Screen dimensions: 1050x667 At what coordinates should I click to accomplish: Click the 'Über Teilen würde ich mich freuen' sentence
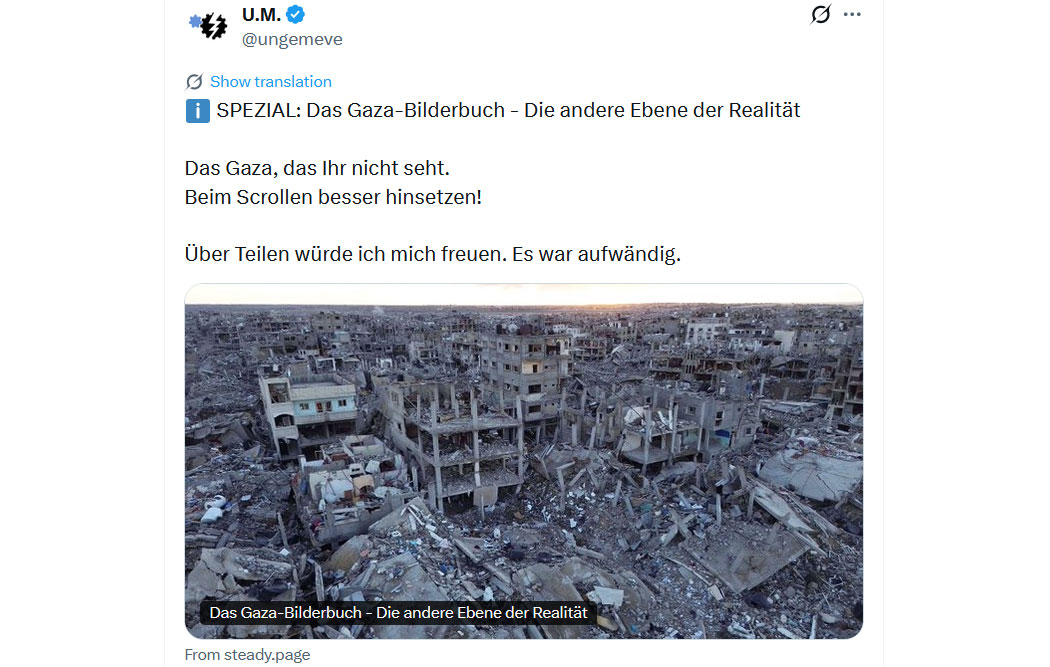click(x=346, y=254)
